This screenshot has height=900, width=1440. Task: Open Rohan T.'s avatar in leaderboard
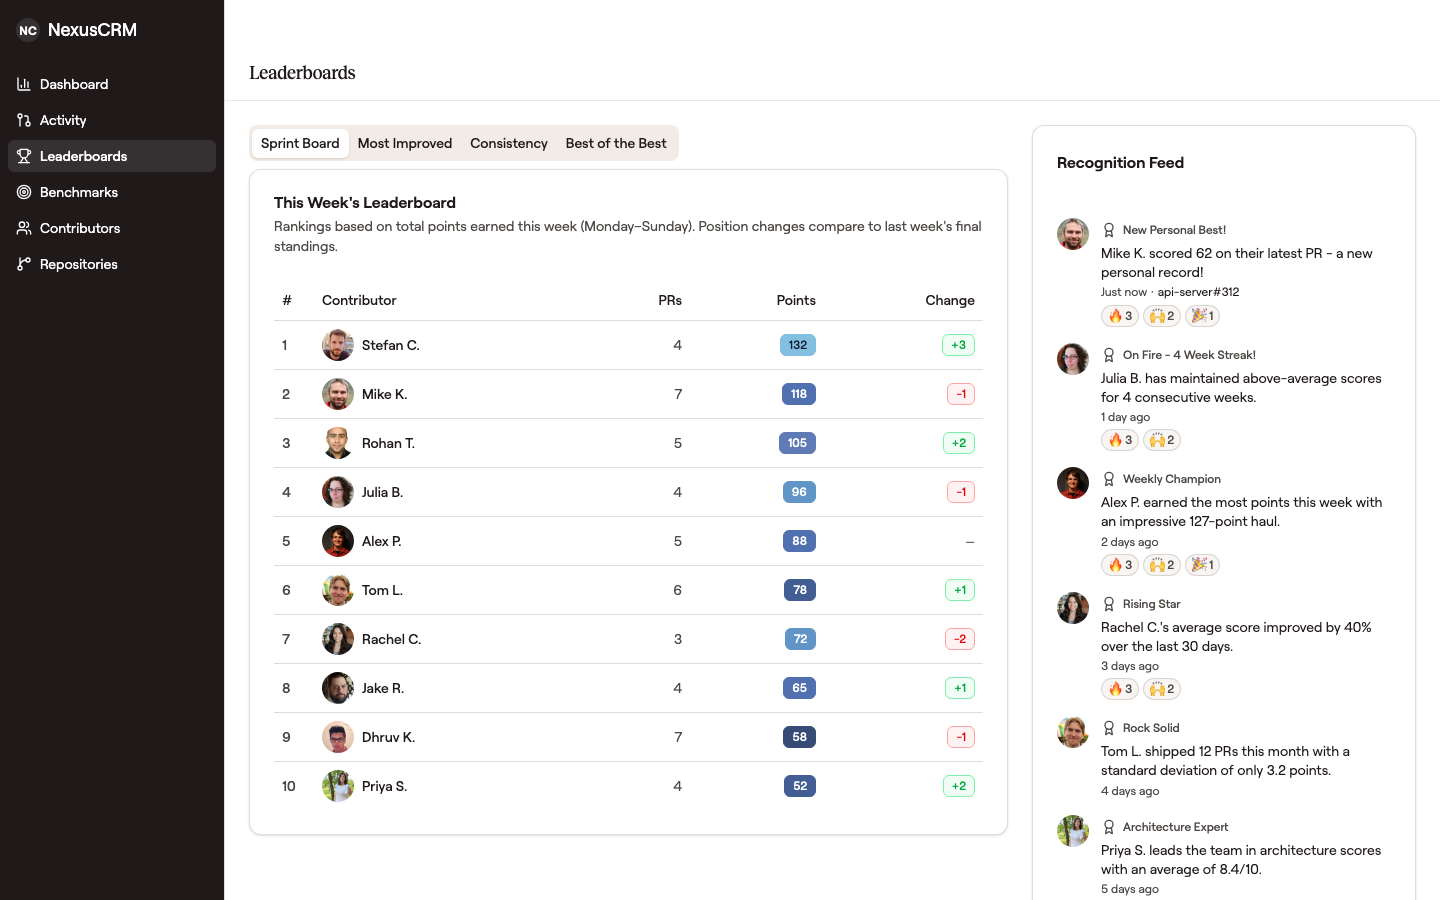(338, 443)
